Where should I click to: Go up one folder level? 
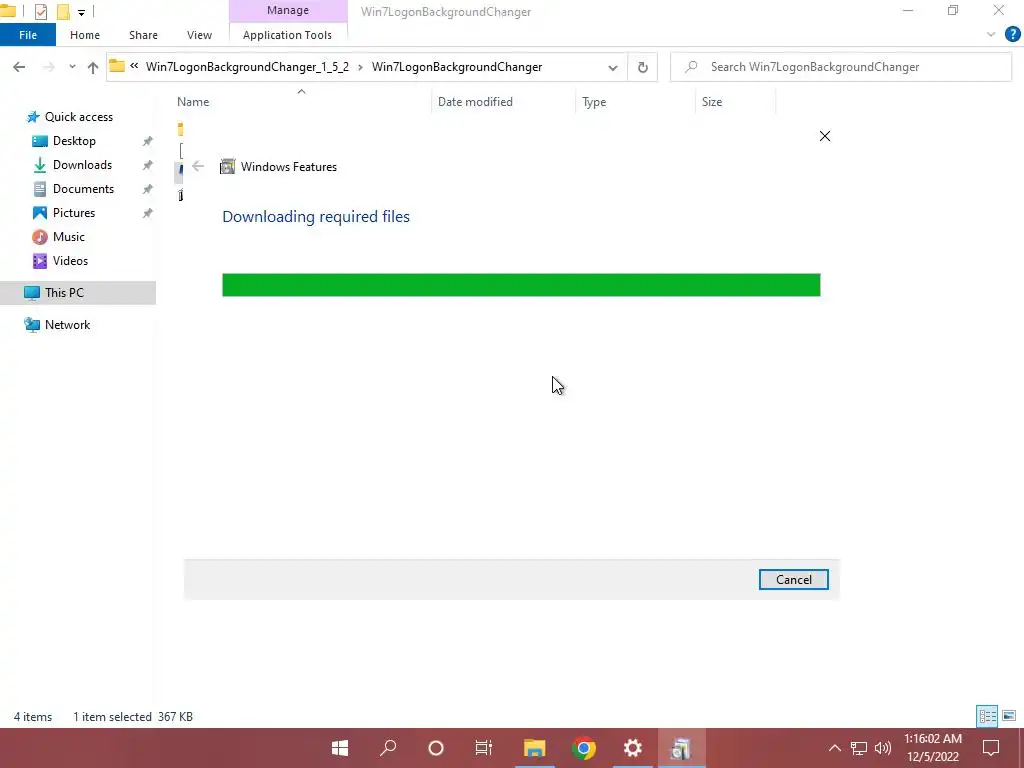pos(93,67)
